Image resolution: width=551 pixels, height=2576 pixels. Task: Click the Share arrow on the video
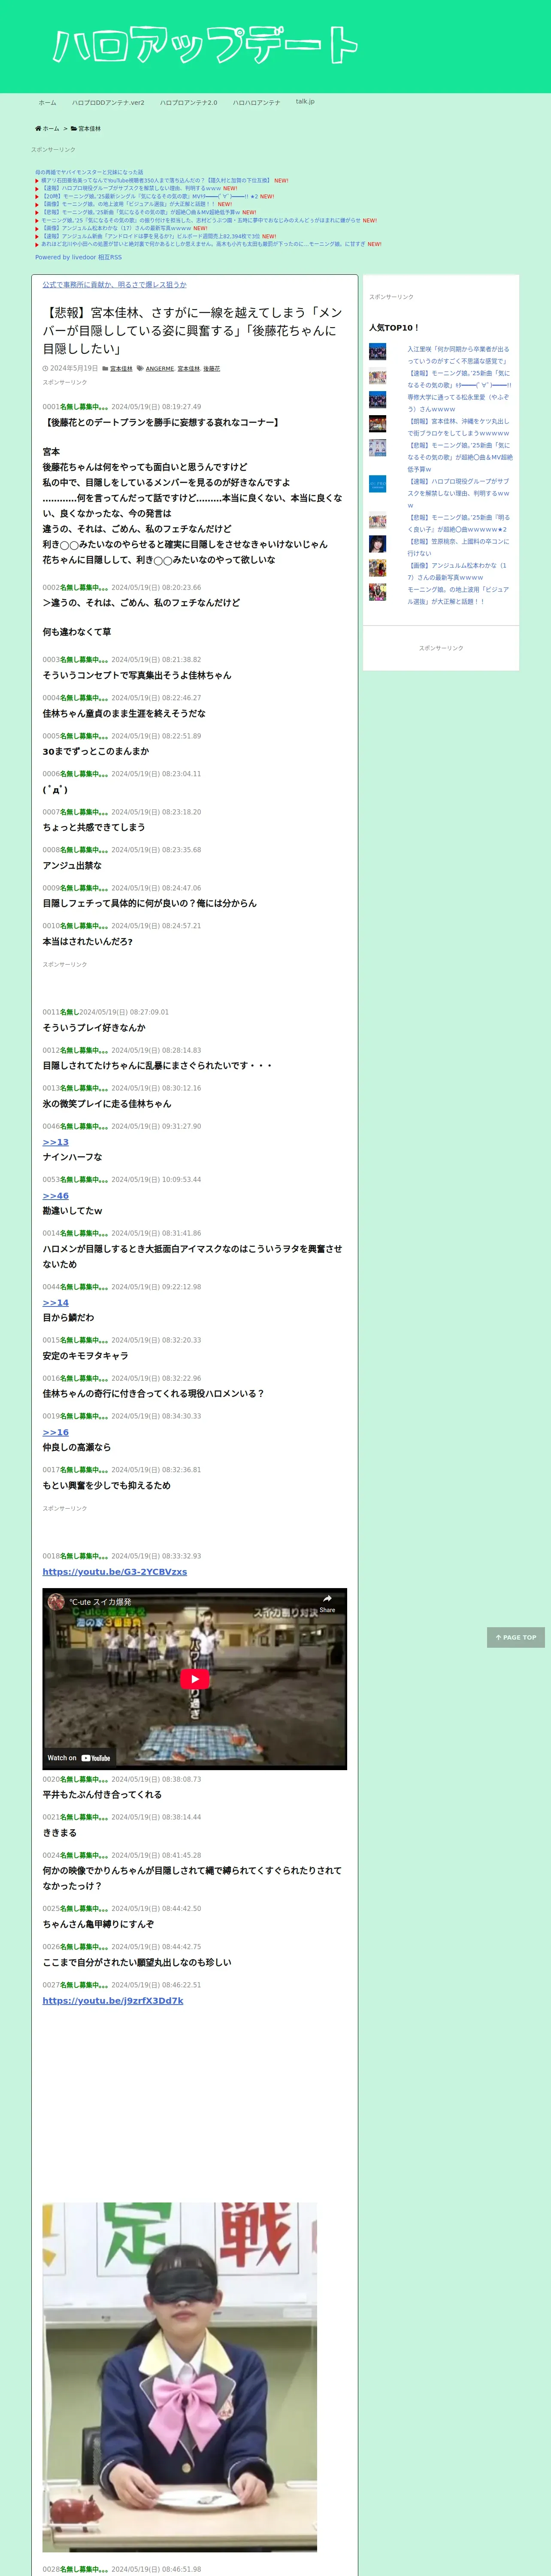click(327, 1603)
